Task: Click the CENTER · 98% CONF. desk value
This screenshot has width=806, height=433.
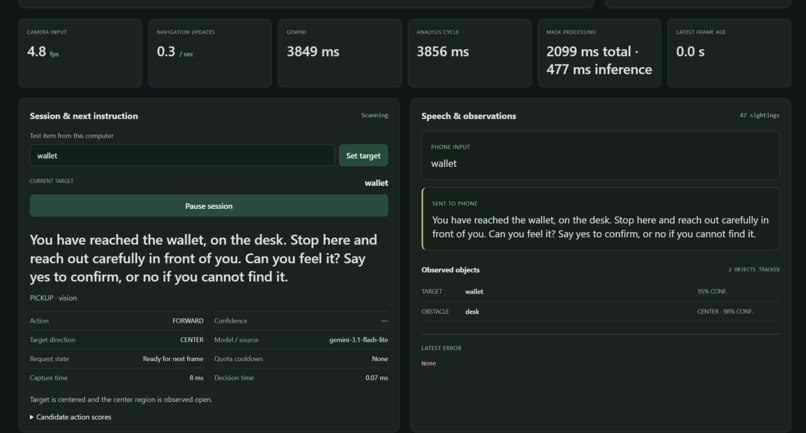Action: (x=725, y=312)
